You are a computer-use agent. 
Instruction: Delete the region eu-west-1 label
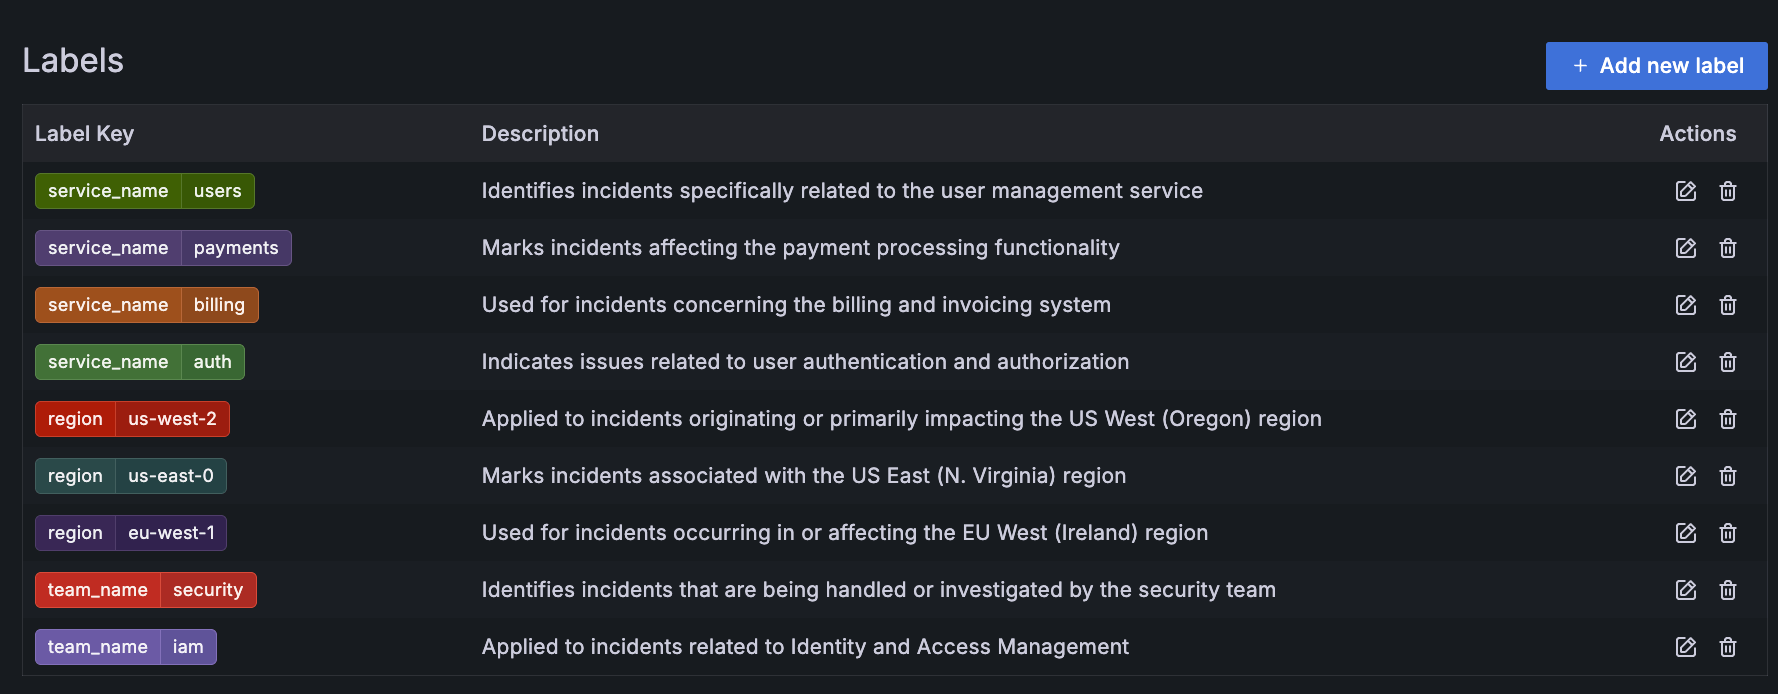click(1728, 533)
